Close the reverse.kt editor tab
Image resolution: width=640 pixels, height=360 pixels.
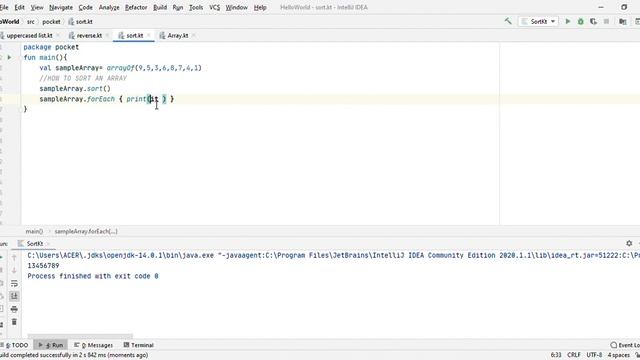[107, 36]
